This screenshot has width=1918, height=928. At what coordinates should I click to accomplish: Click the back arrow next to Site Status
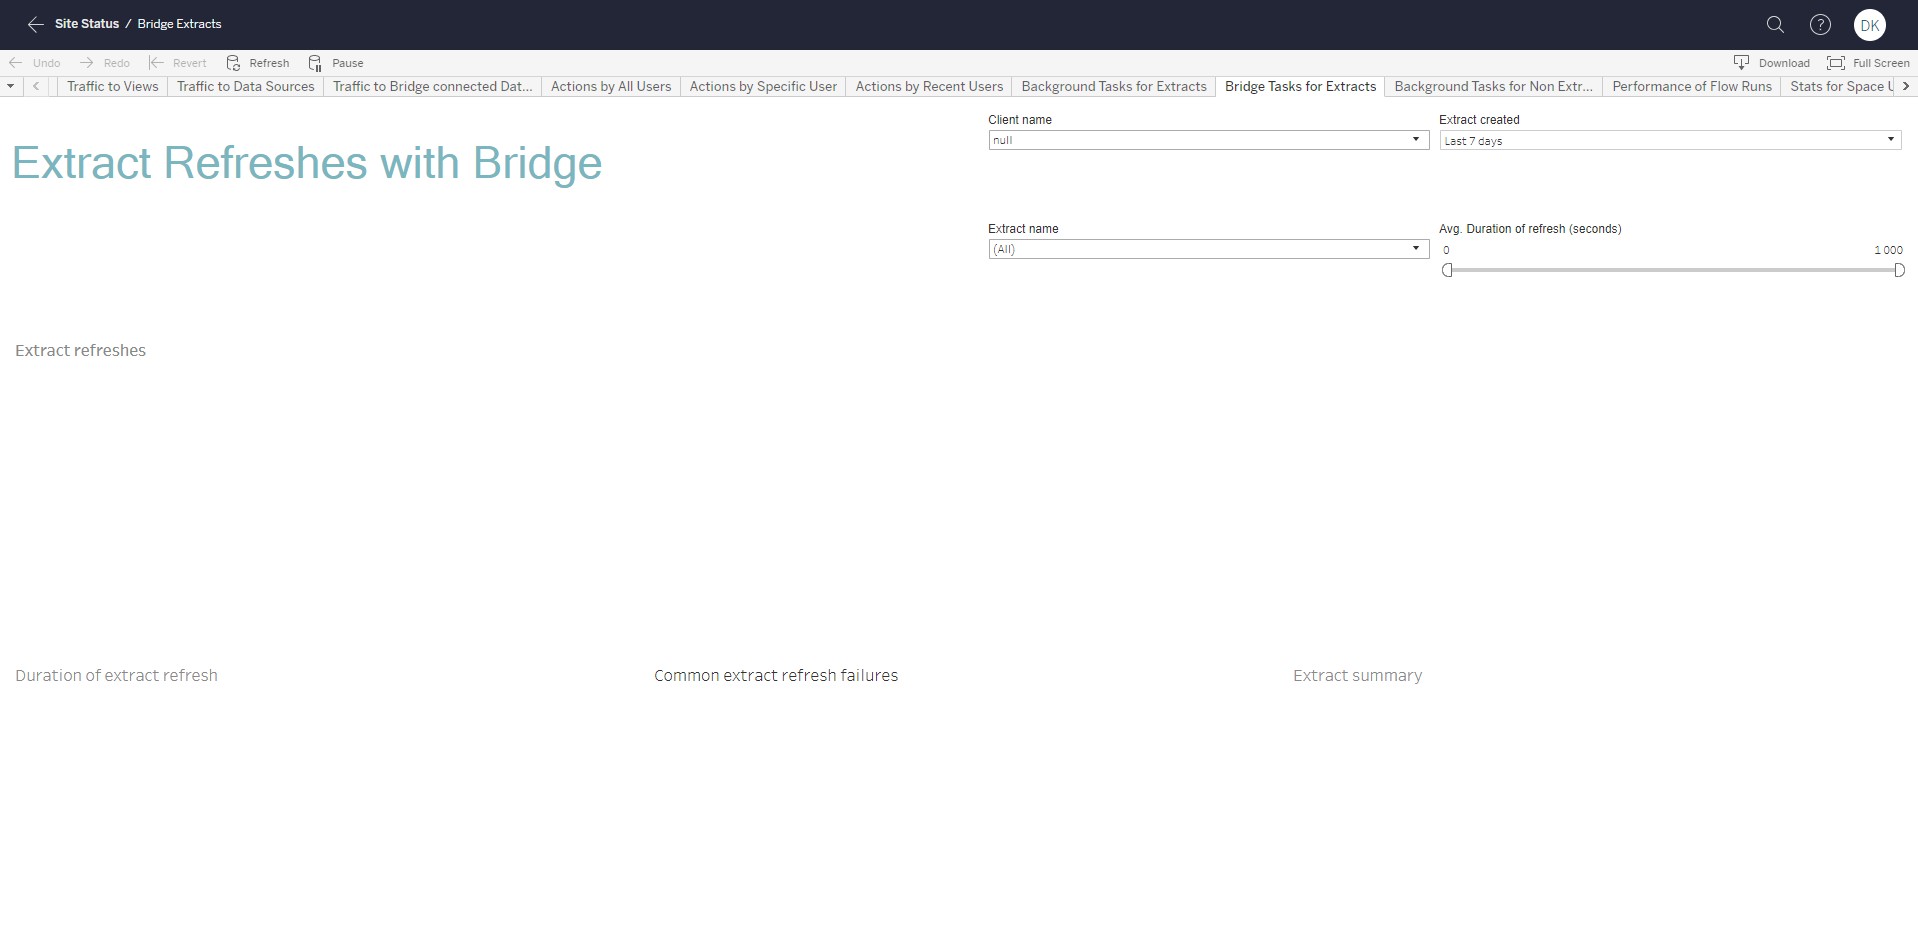[x=35, y=24]
